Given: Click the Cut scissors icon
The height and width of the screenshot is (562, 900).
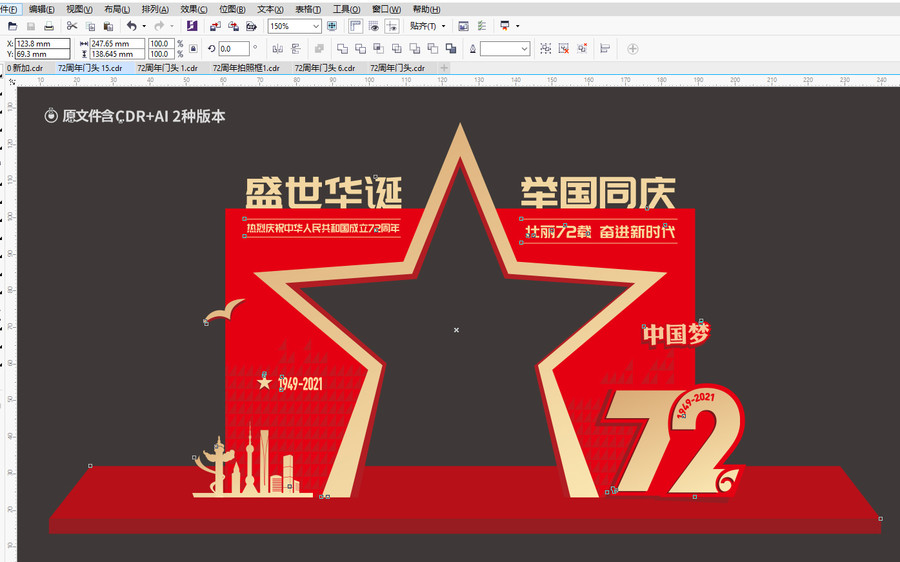Looking at the screenshot, I should pos(72,26).
